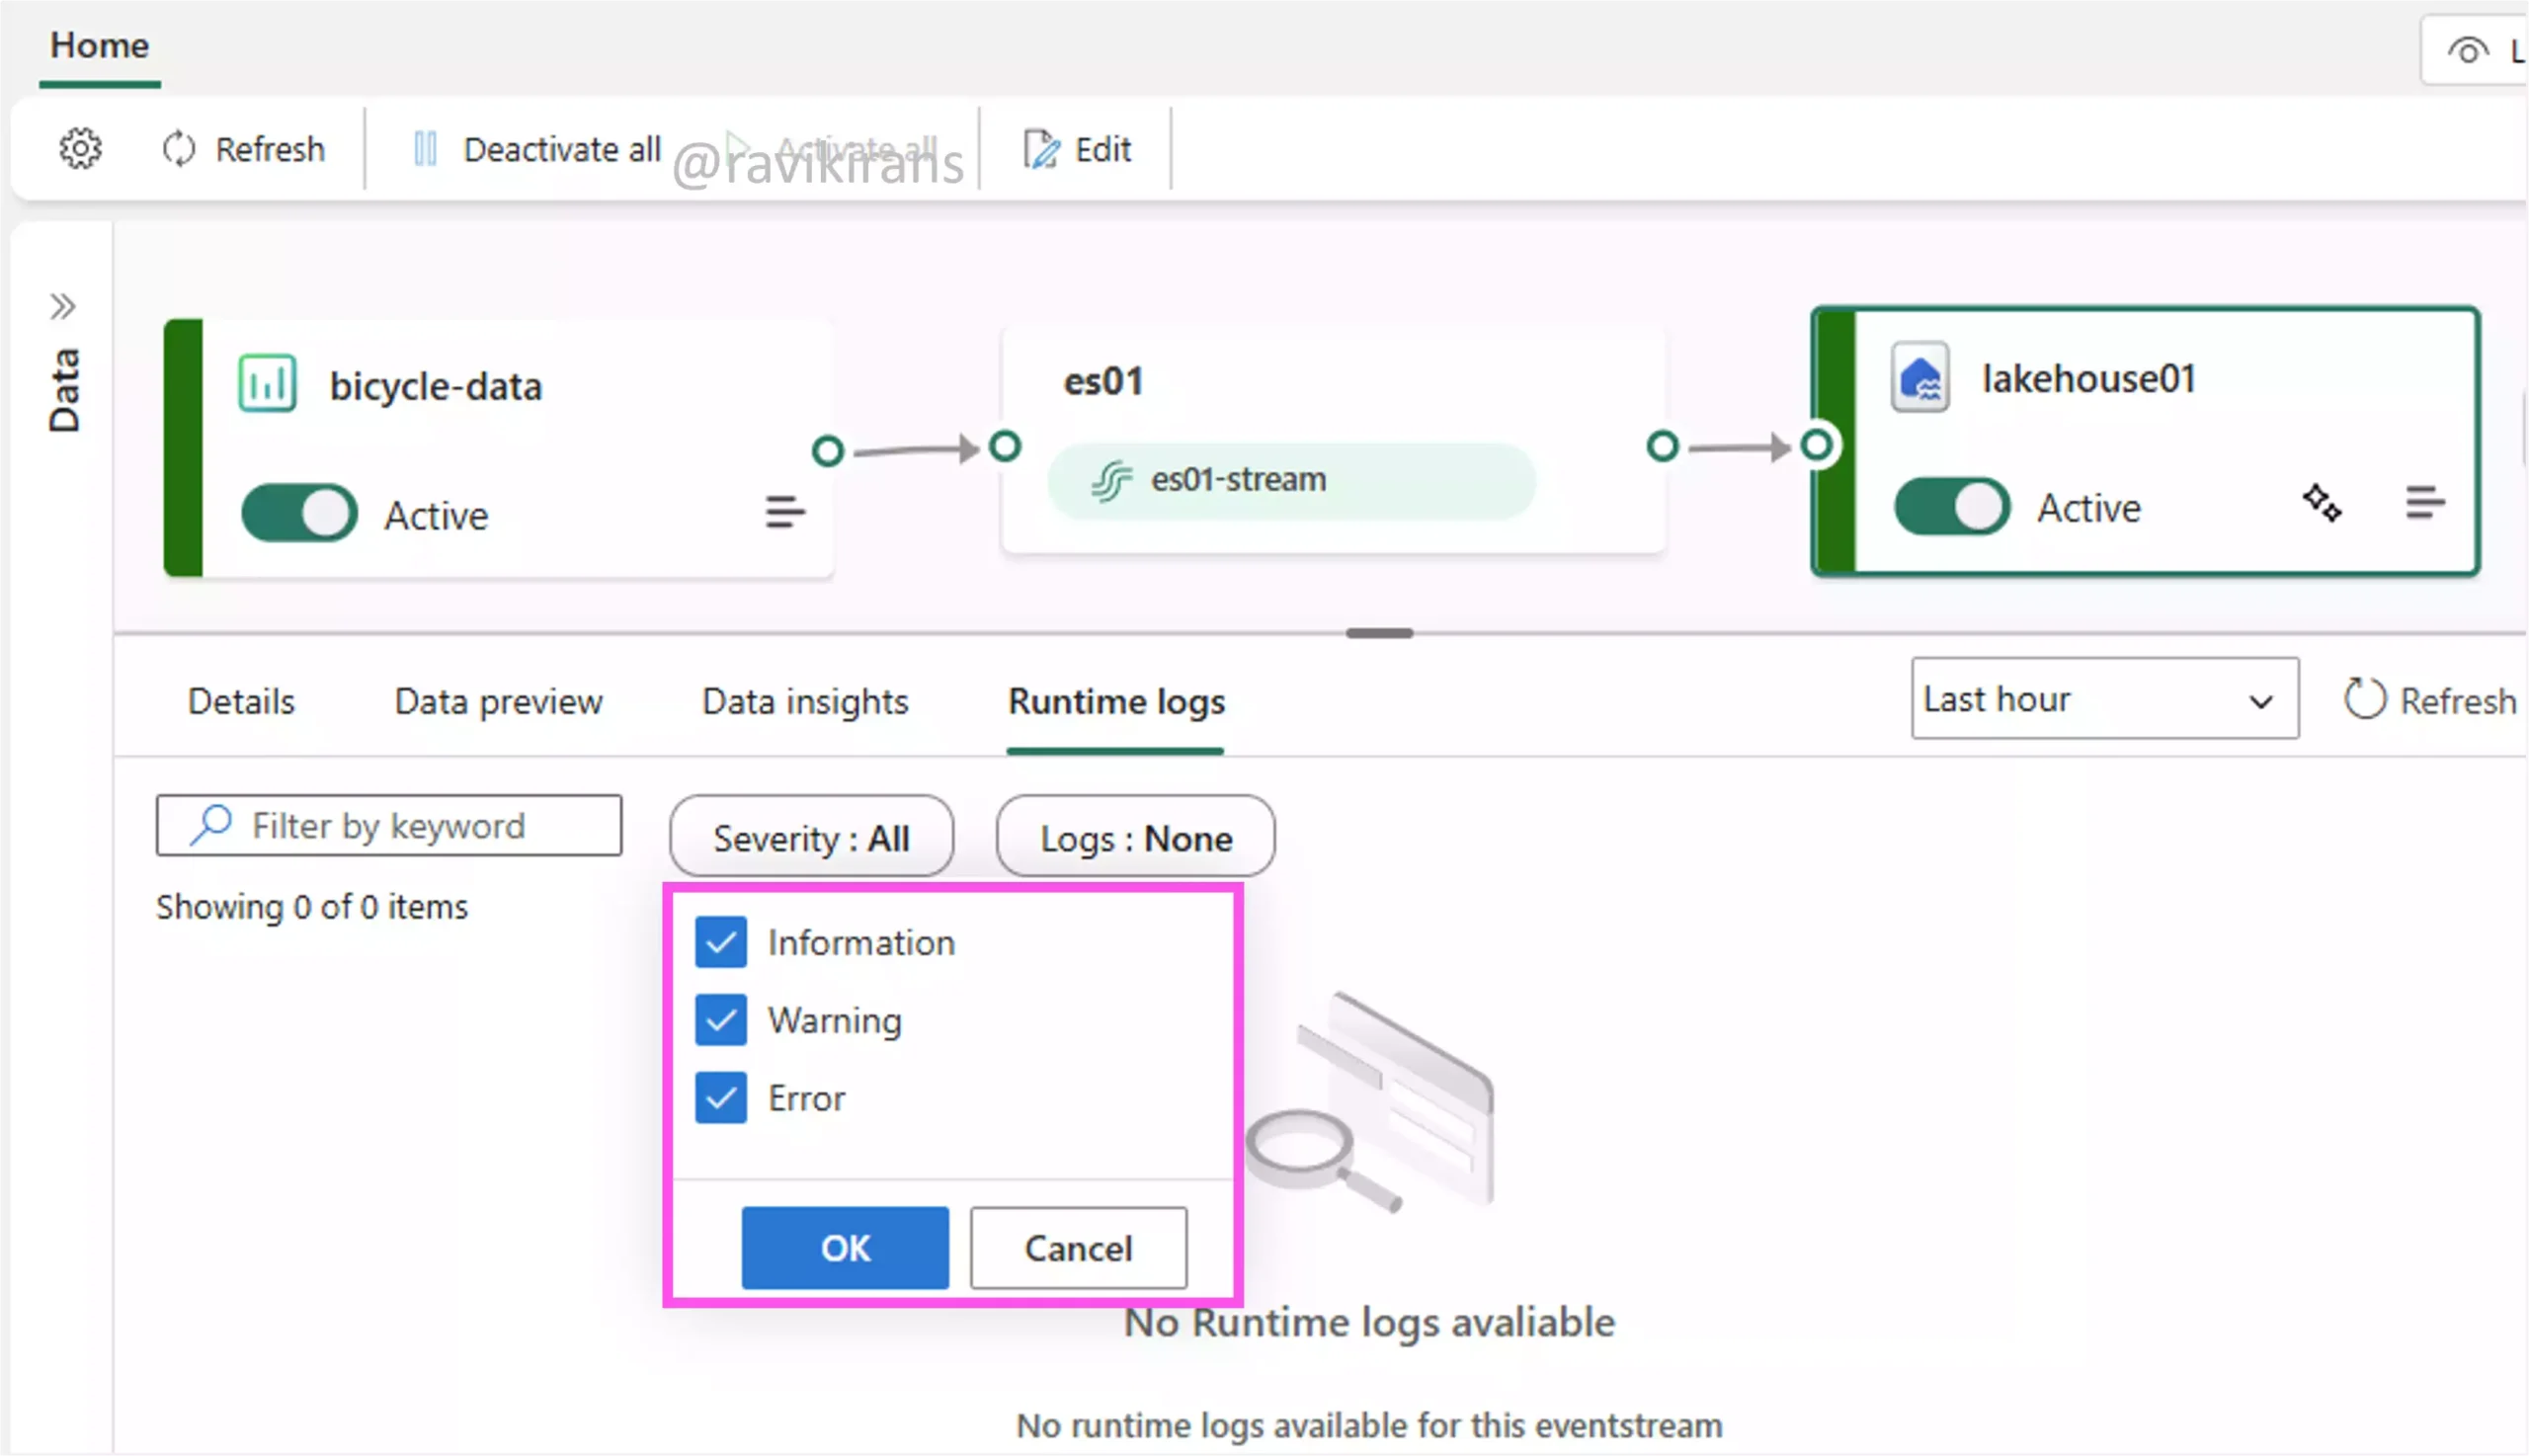Click the eye icon button top right
Screen dimensions: 2529x1456
2467,50
